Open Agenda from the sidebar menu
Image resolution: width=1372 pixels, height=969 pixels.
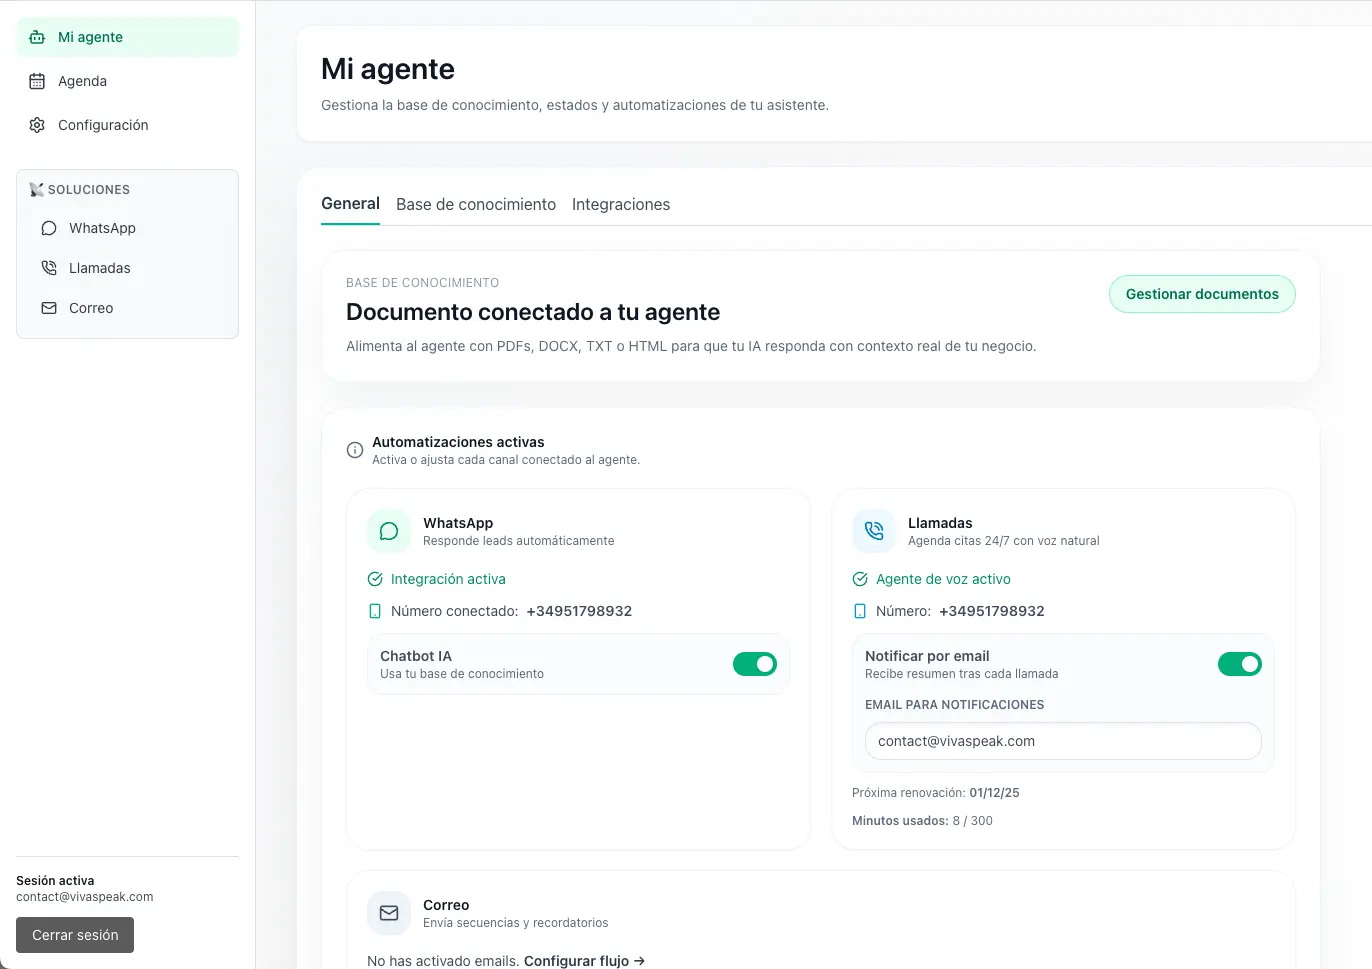(x=82, y=81)
